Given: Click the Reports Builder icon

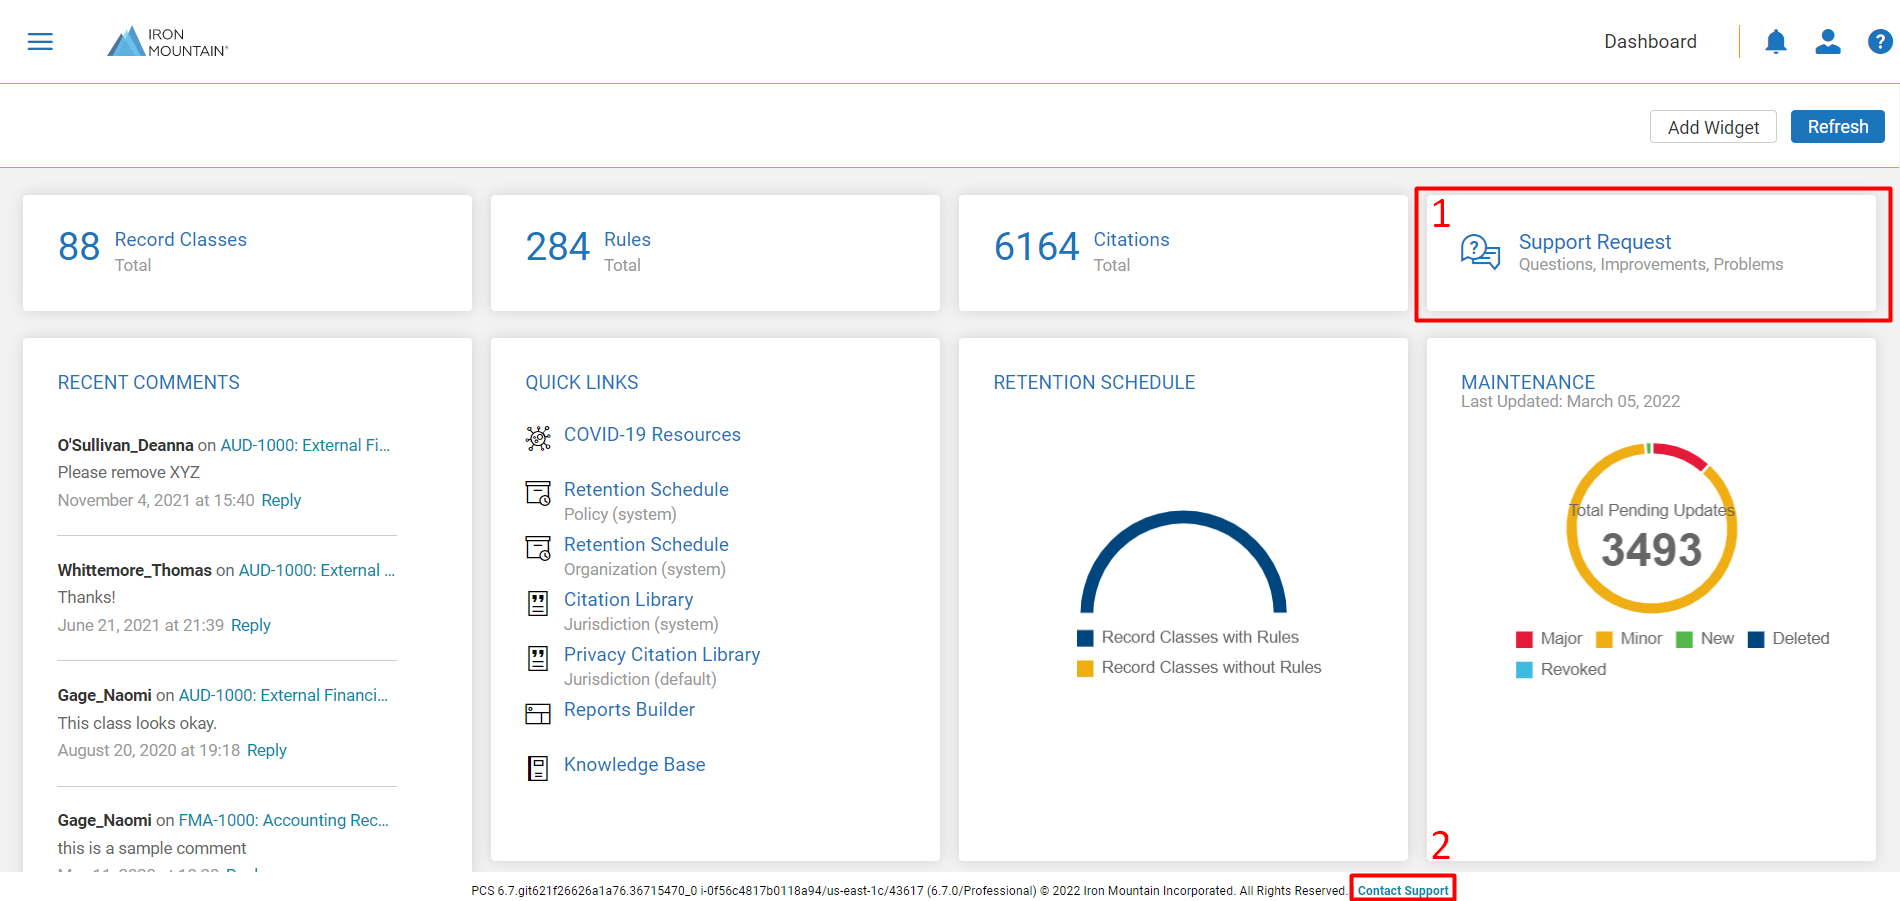Looking at the screenshot, I should 538,713.
